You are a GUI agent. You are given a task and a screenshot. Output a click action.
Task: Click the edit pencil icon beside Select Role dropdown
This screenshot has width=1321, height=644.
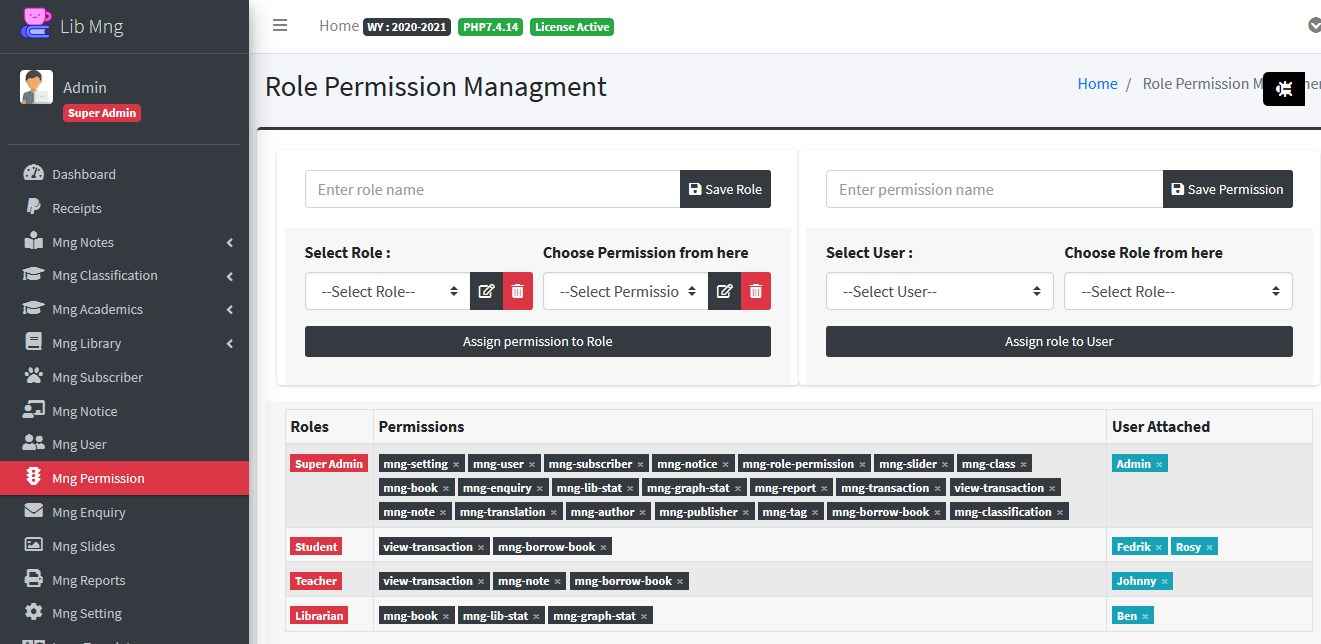[486, 291]
